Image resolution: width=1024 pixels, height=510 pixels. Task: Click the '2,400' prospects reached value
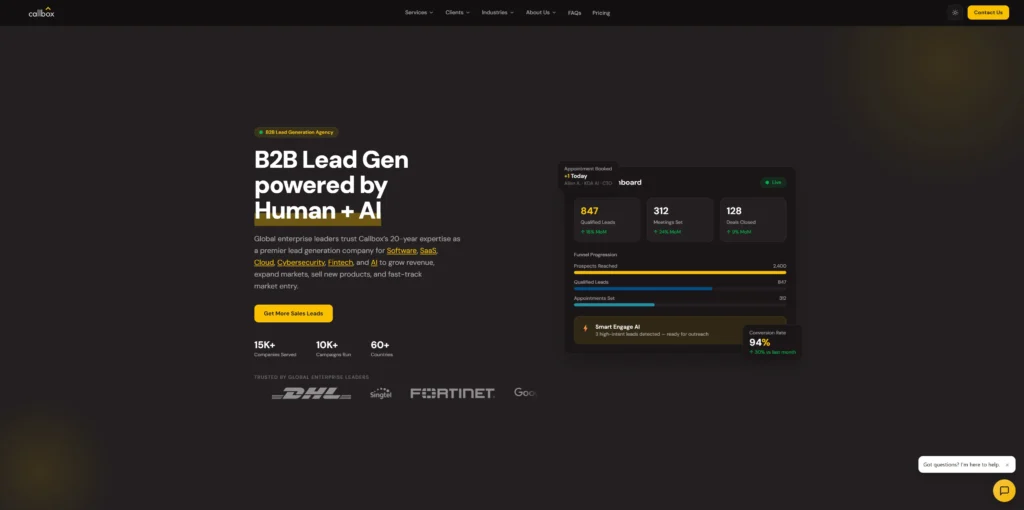coord(779,266)
